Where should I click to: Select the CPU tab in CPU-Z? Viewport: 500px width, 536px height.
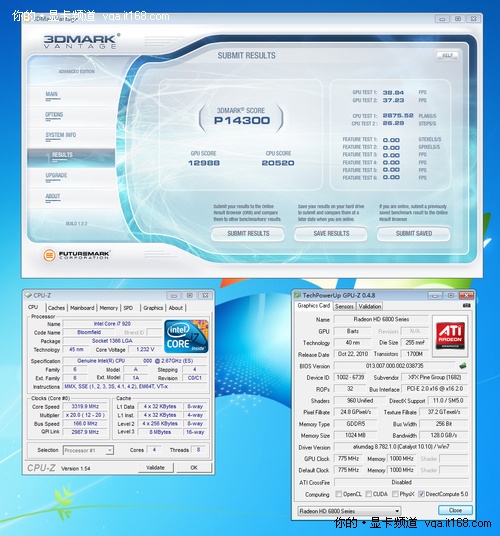(x=33, y=307)
